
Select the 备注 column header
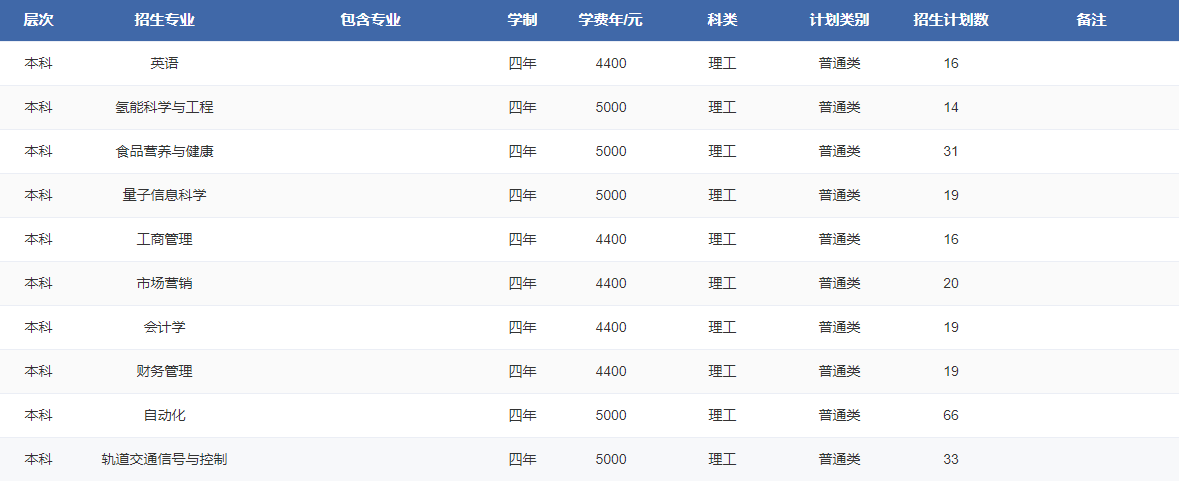click(1091, 20)
